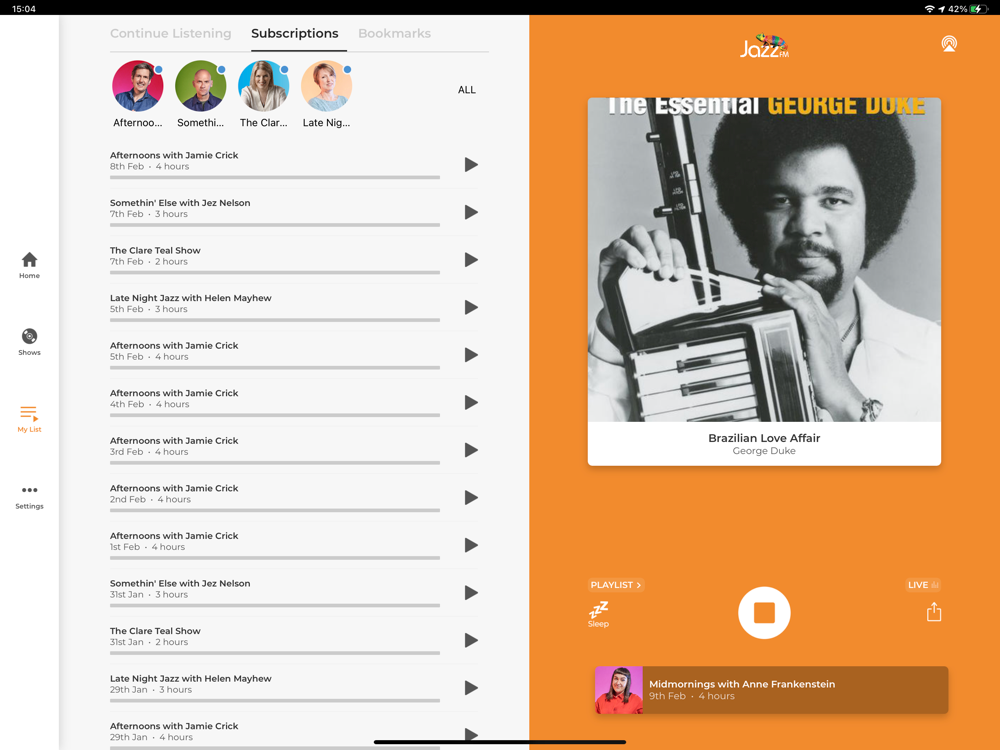Viewport: 1000px width, 750px height.
Task: Tap battery indicator in status bar
Action: 978,9
